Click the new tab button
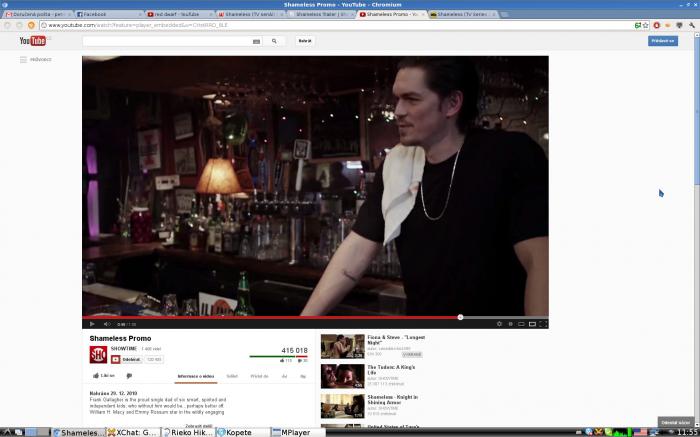This screenshot has height=437, width=700. (504, 14)
